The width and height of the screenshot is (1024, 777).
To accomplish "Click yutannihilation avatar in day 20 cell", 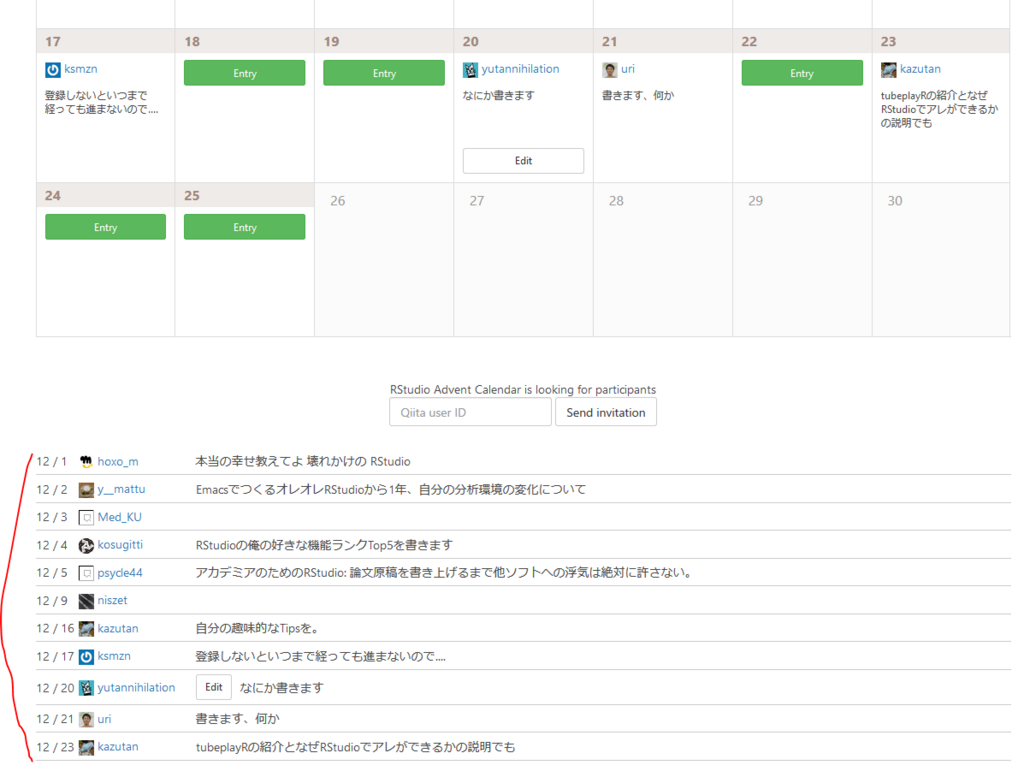I will click(470, 70).
